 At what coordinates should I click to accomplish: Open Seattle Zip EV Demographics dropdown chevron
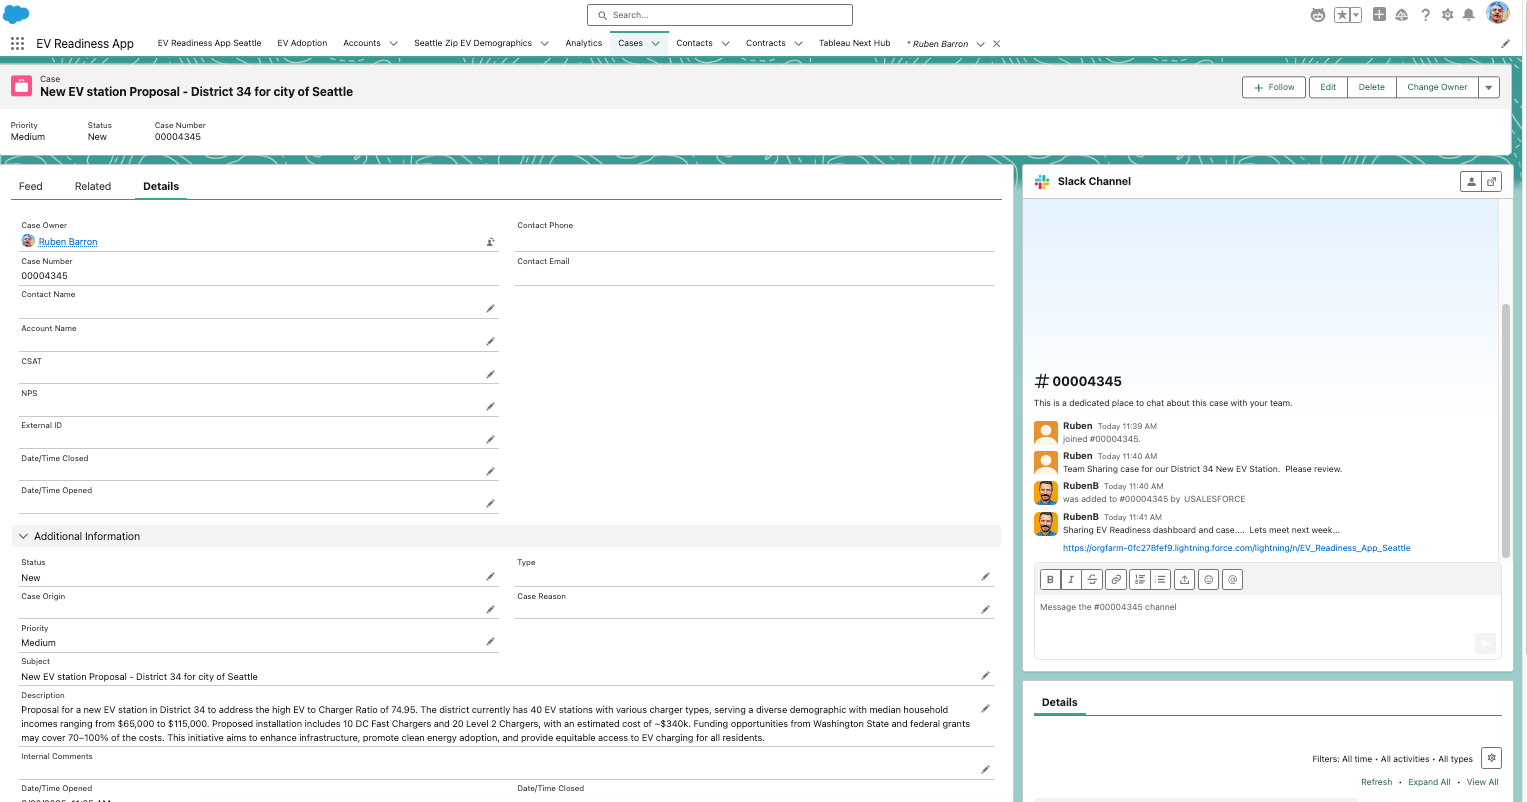(x=544, y=44)
